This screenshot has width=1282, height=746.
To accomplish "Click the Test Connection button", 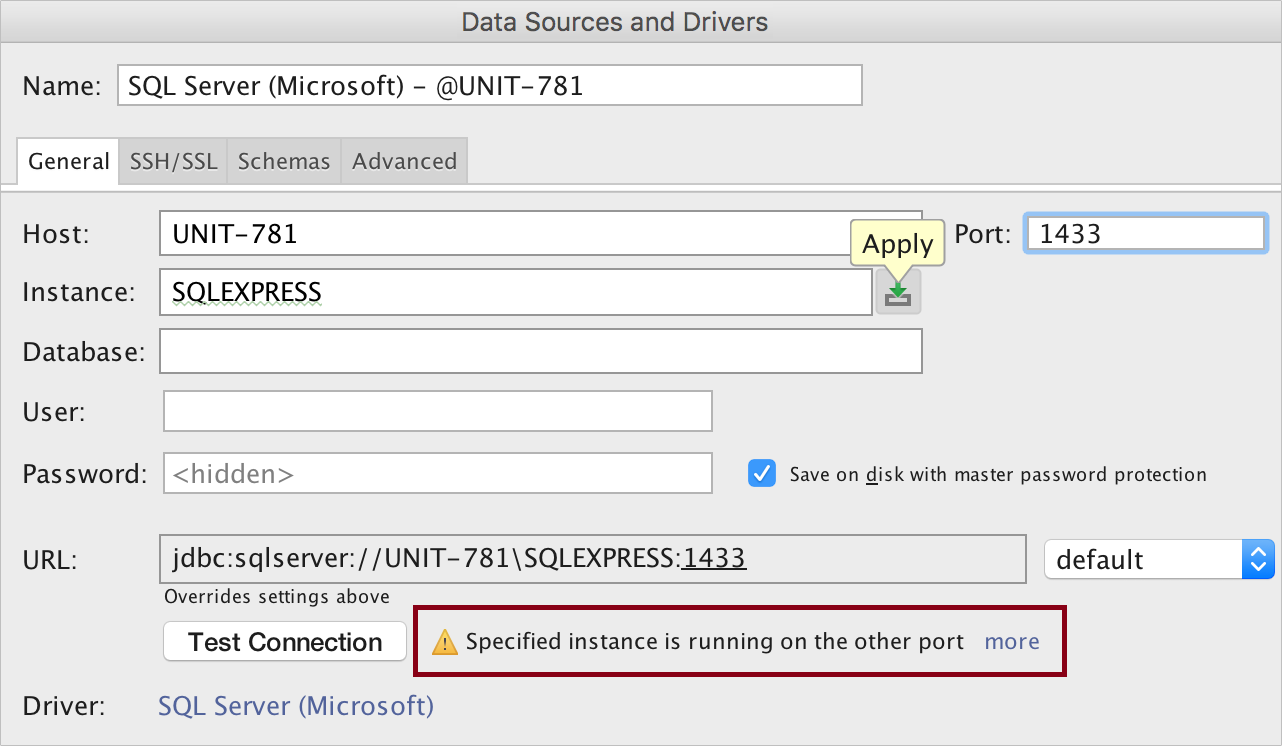I will click(x=285, y=642).
